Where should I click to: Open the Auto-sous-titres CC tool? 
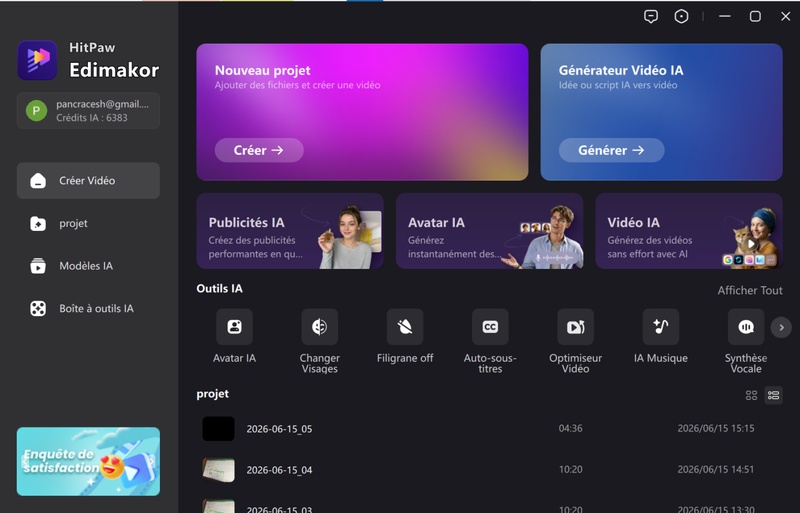pos(490,327)
